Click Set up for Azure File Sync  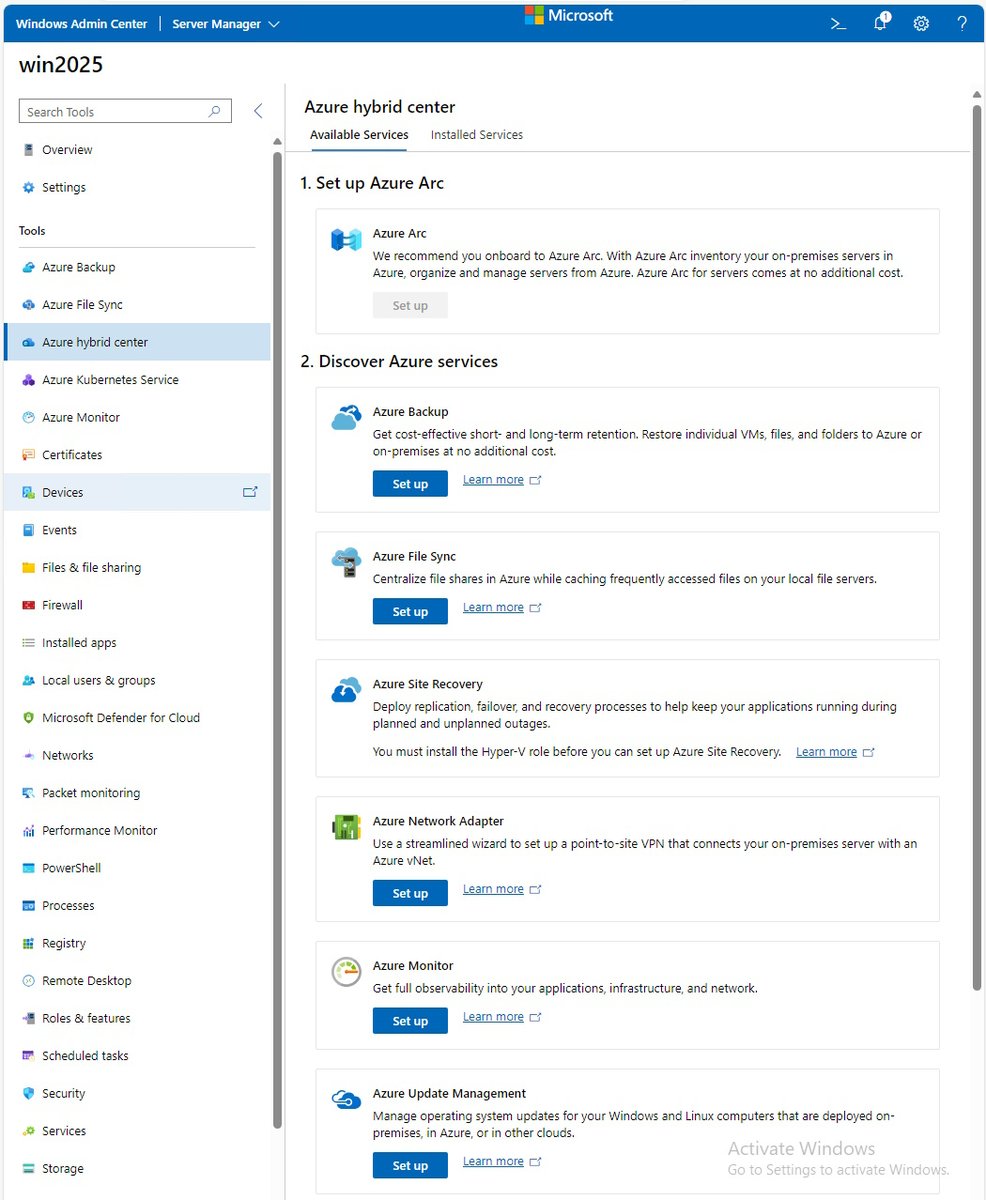410,612
